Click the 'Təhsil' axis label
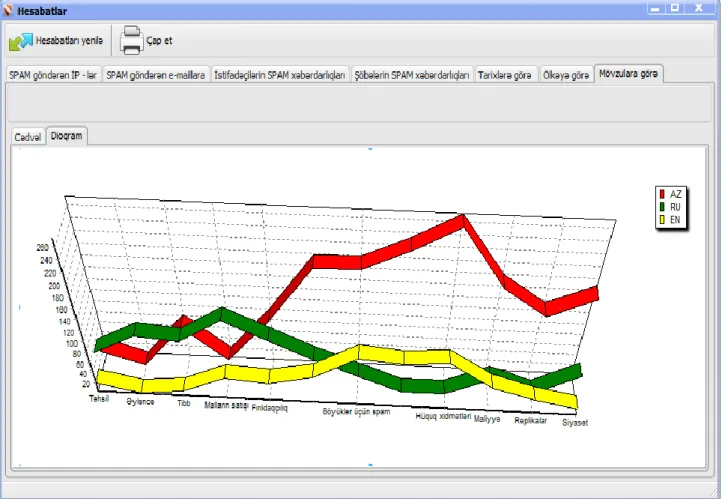This screenshot has width=725, height=499. [x=99, y=398]
